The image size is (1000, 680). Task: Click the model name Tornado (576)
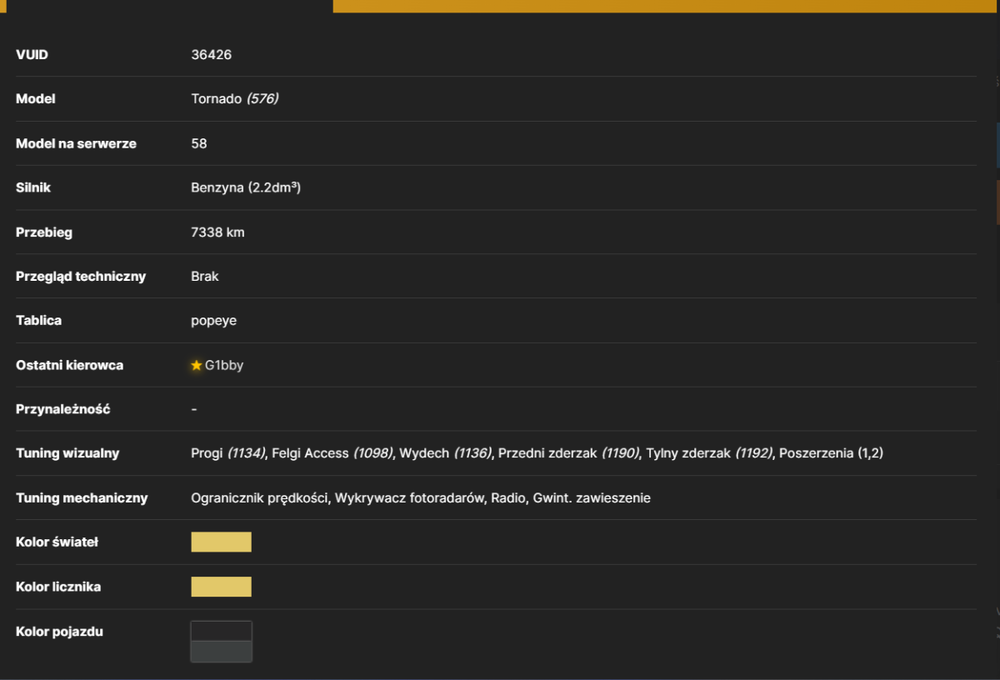(x=235, y=99)
